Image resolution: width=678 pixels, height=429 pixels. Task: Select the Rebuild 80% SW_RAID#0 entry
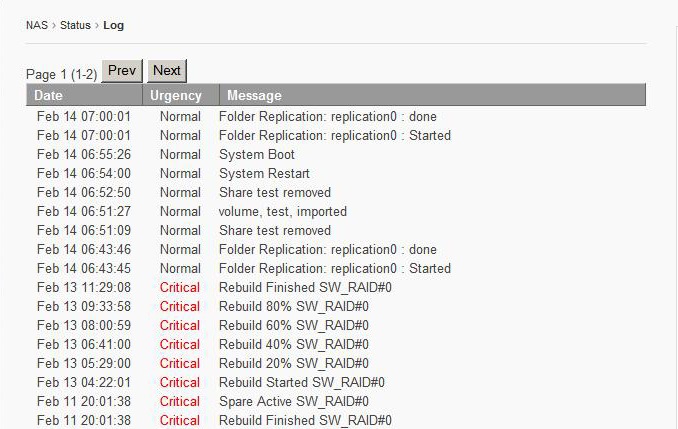tap(294, 306)
